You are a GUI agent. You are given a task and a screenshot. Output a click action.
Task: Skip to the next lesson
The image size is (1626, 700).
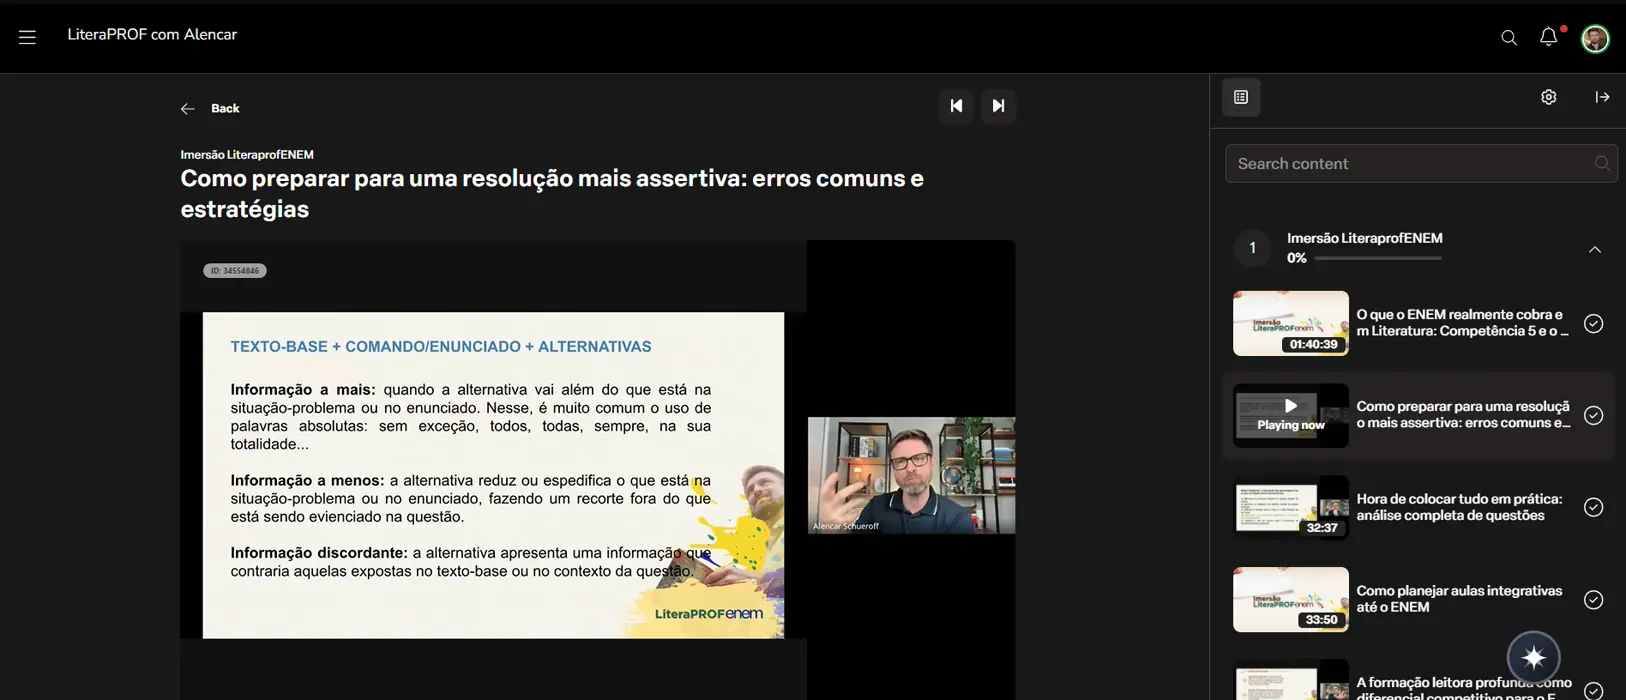point(998,106)
